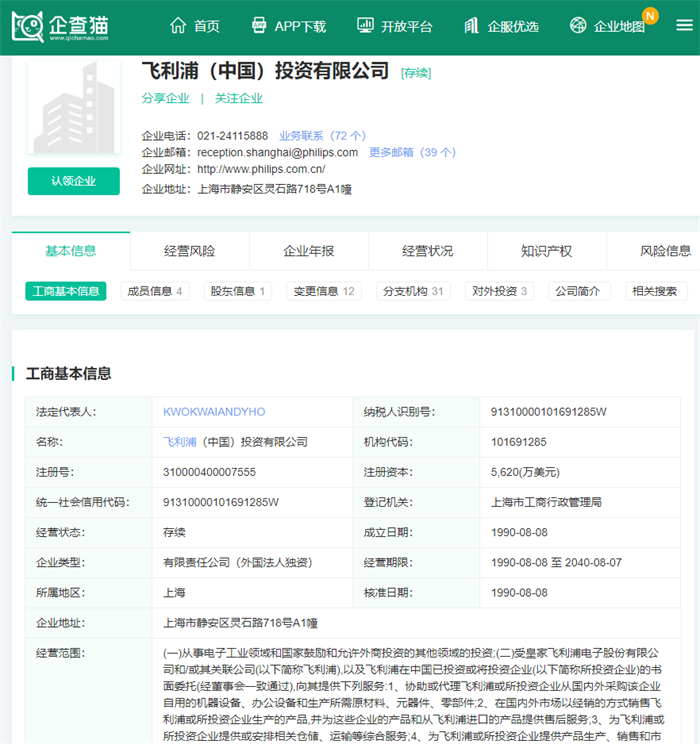
Task: Open 业务联系 (72 个) link
Action: 322,136
